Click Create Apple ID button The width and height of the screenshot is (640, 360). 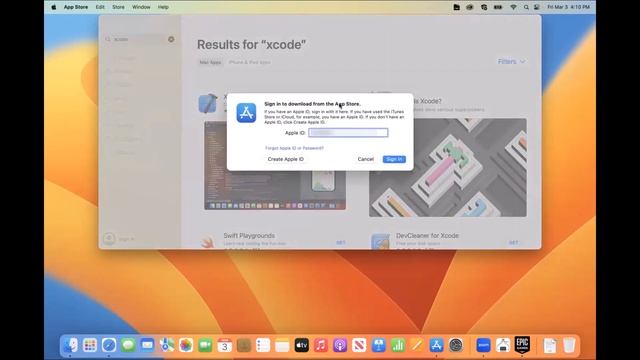pyautogui.click(x=286, y=159)
